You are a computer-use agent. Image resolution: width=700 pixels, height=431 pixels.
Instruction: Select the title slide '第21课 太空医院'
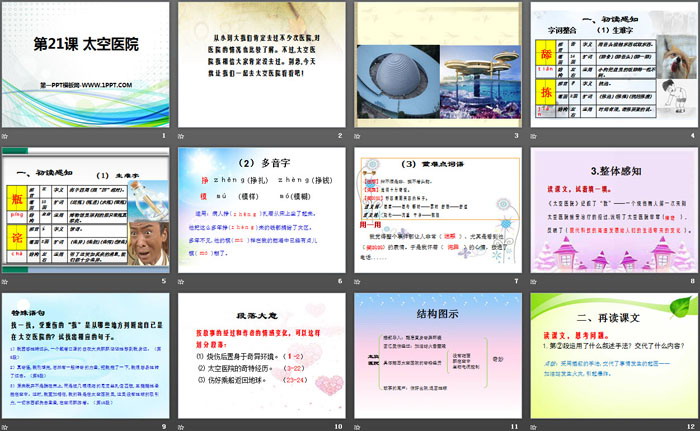[85, 64]
